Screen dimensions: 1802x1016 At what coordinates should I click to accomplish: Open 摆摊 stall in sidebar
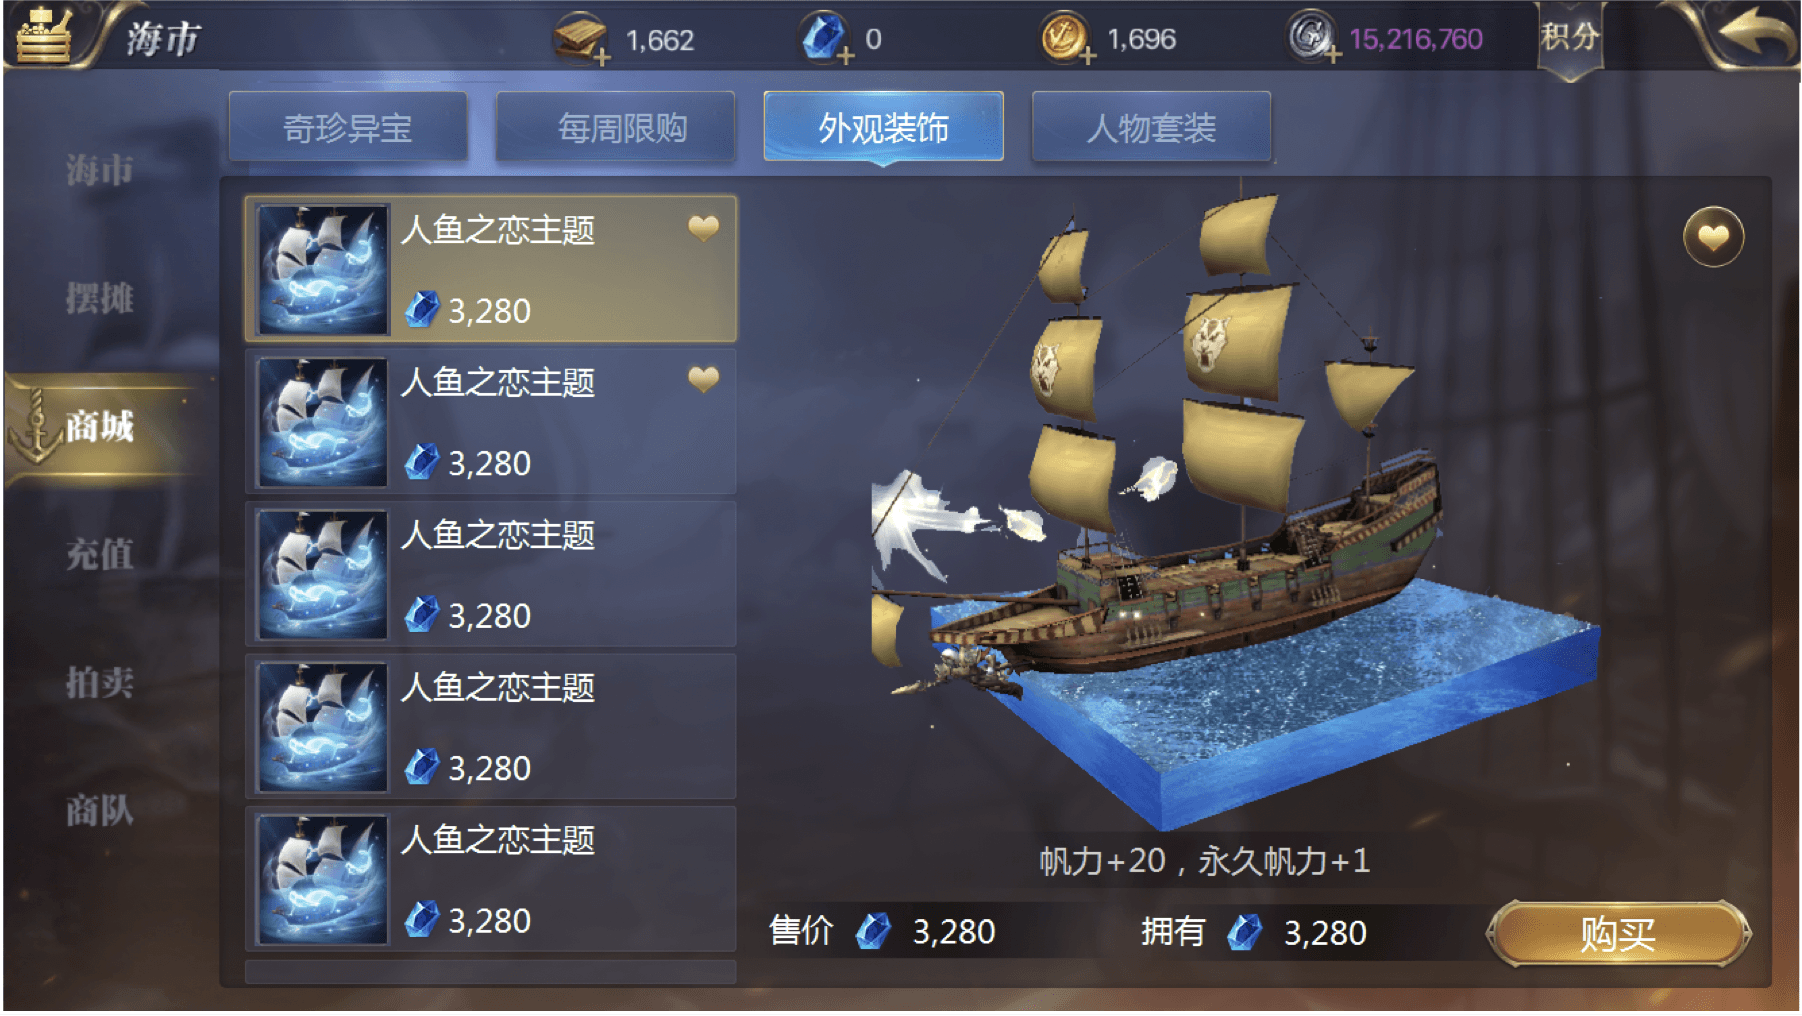tap(99, 298)
